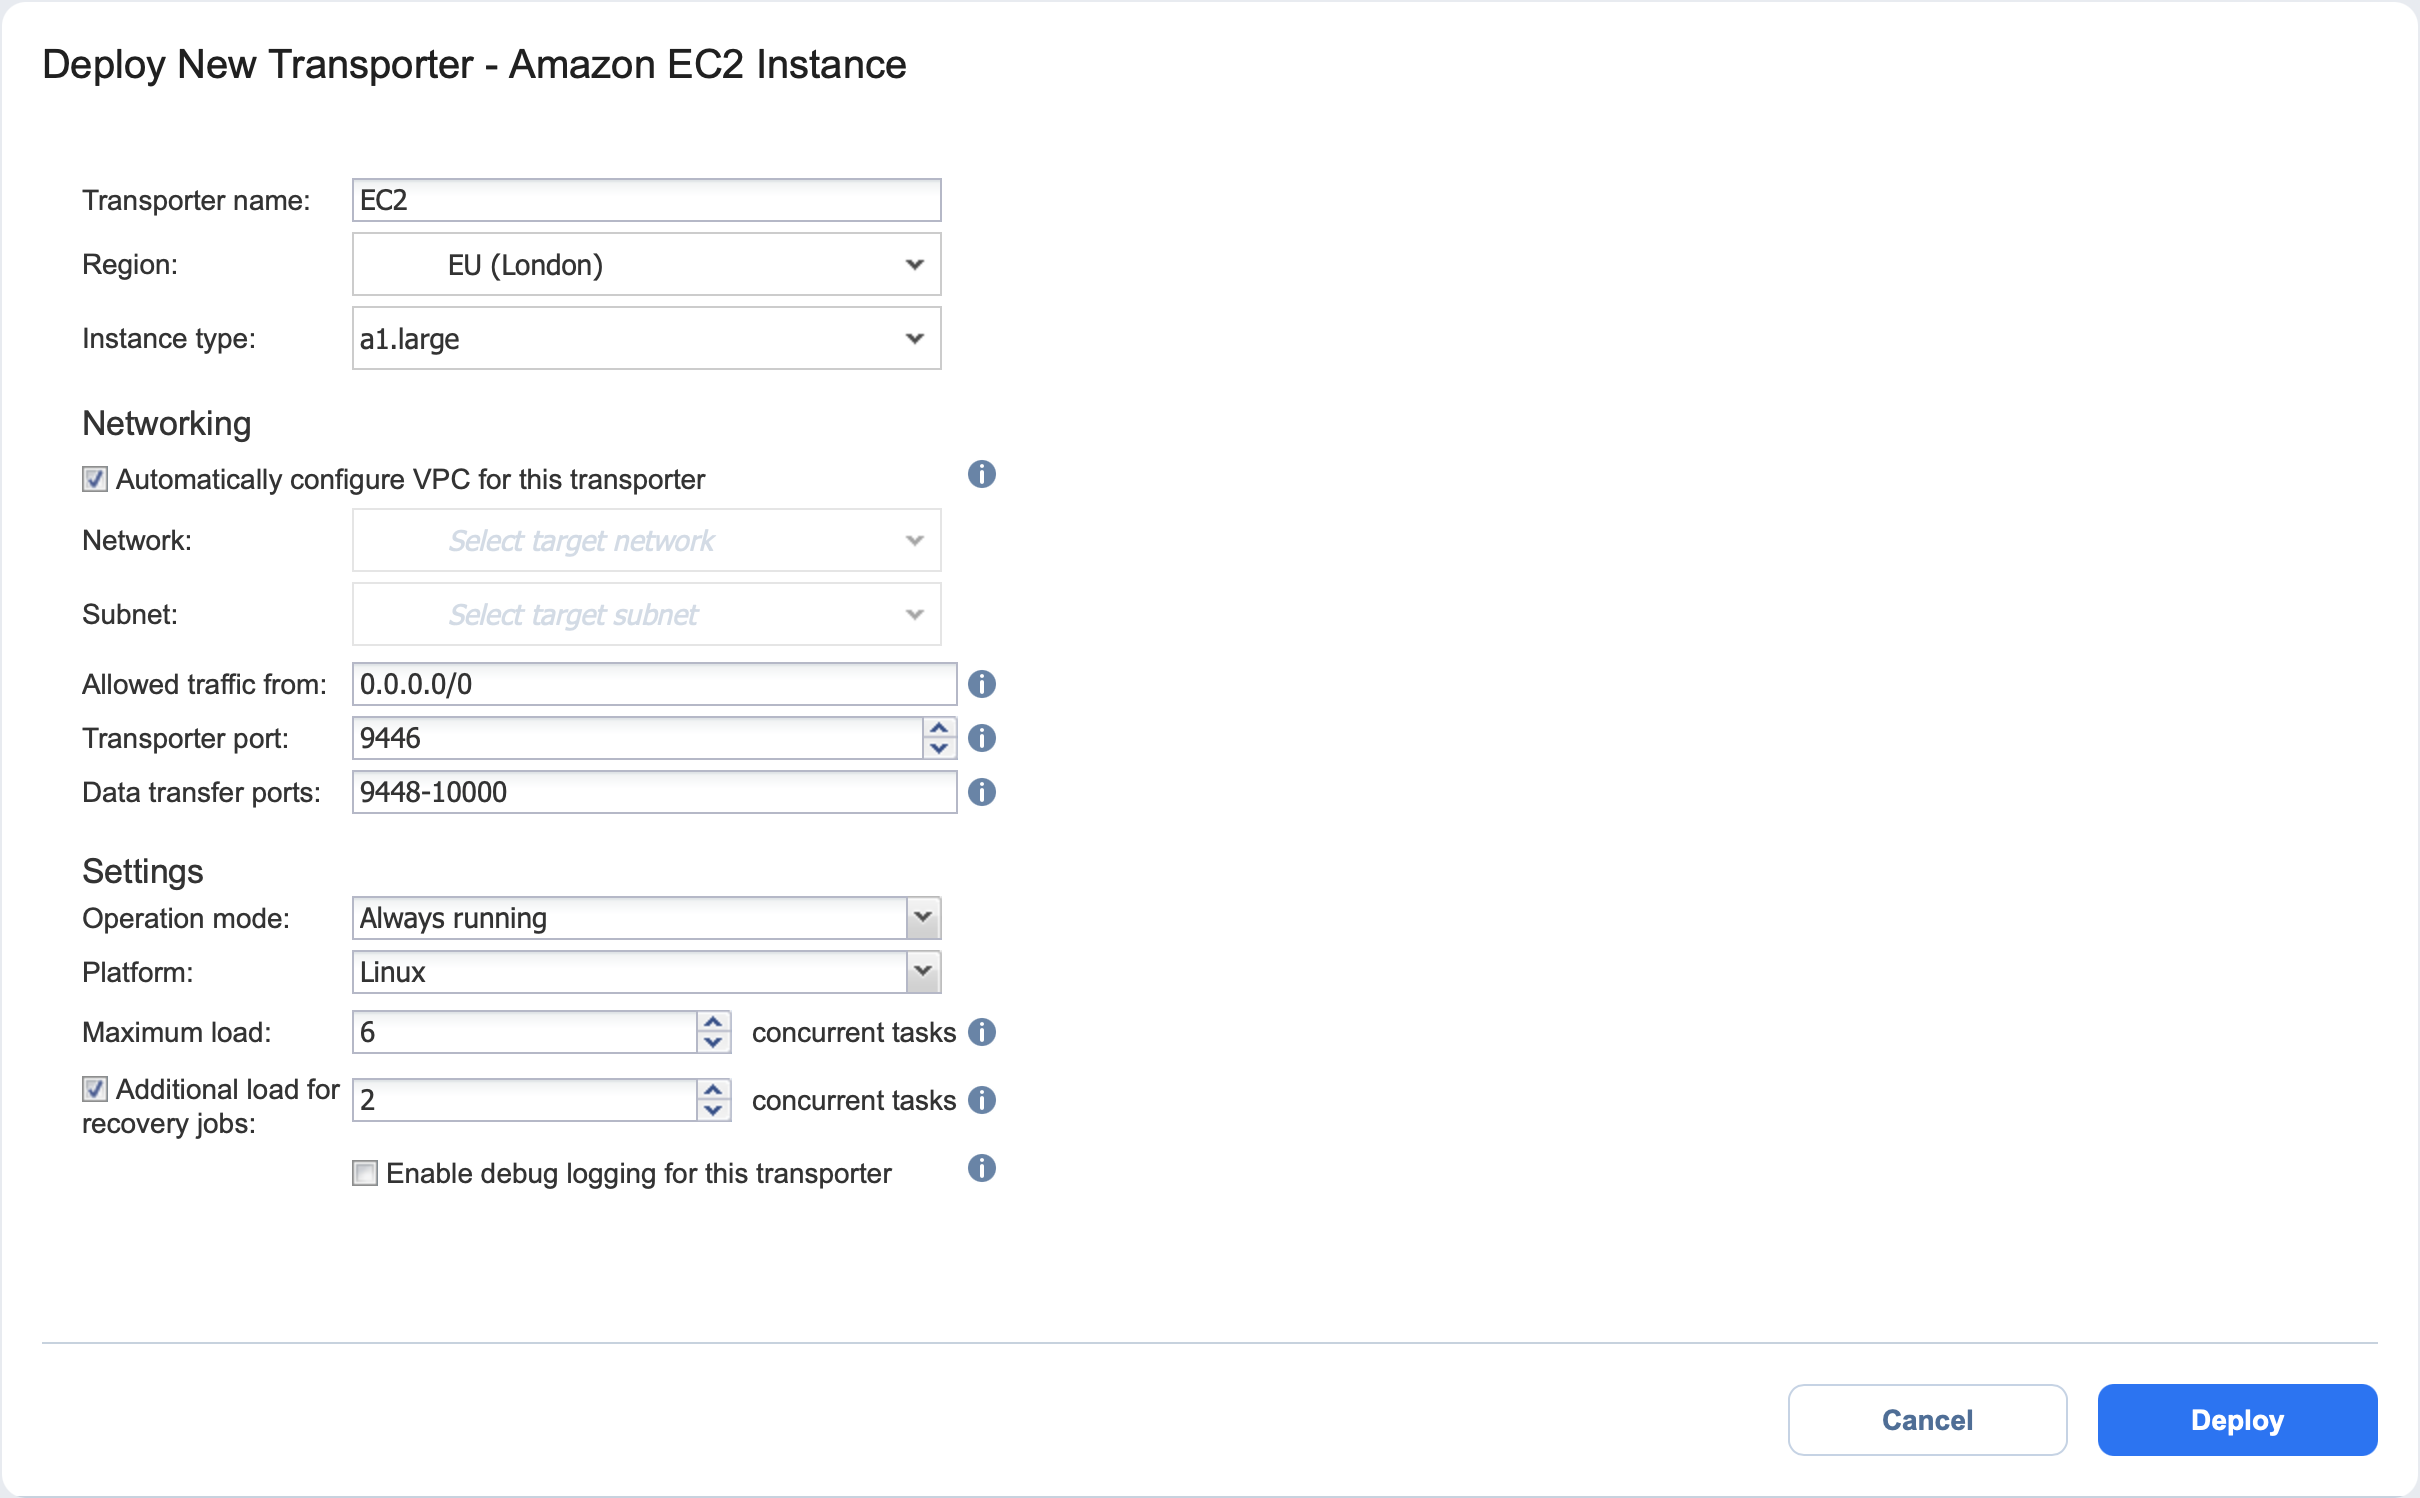Click info icon beside debug logging option
The image size is (2420, 1498).
(x=981, y=1168)
